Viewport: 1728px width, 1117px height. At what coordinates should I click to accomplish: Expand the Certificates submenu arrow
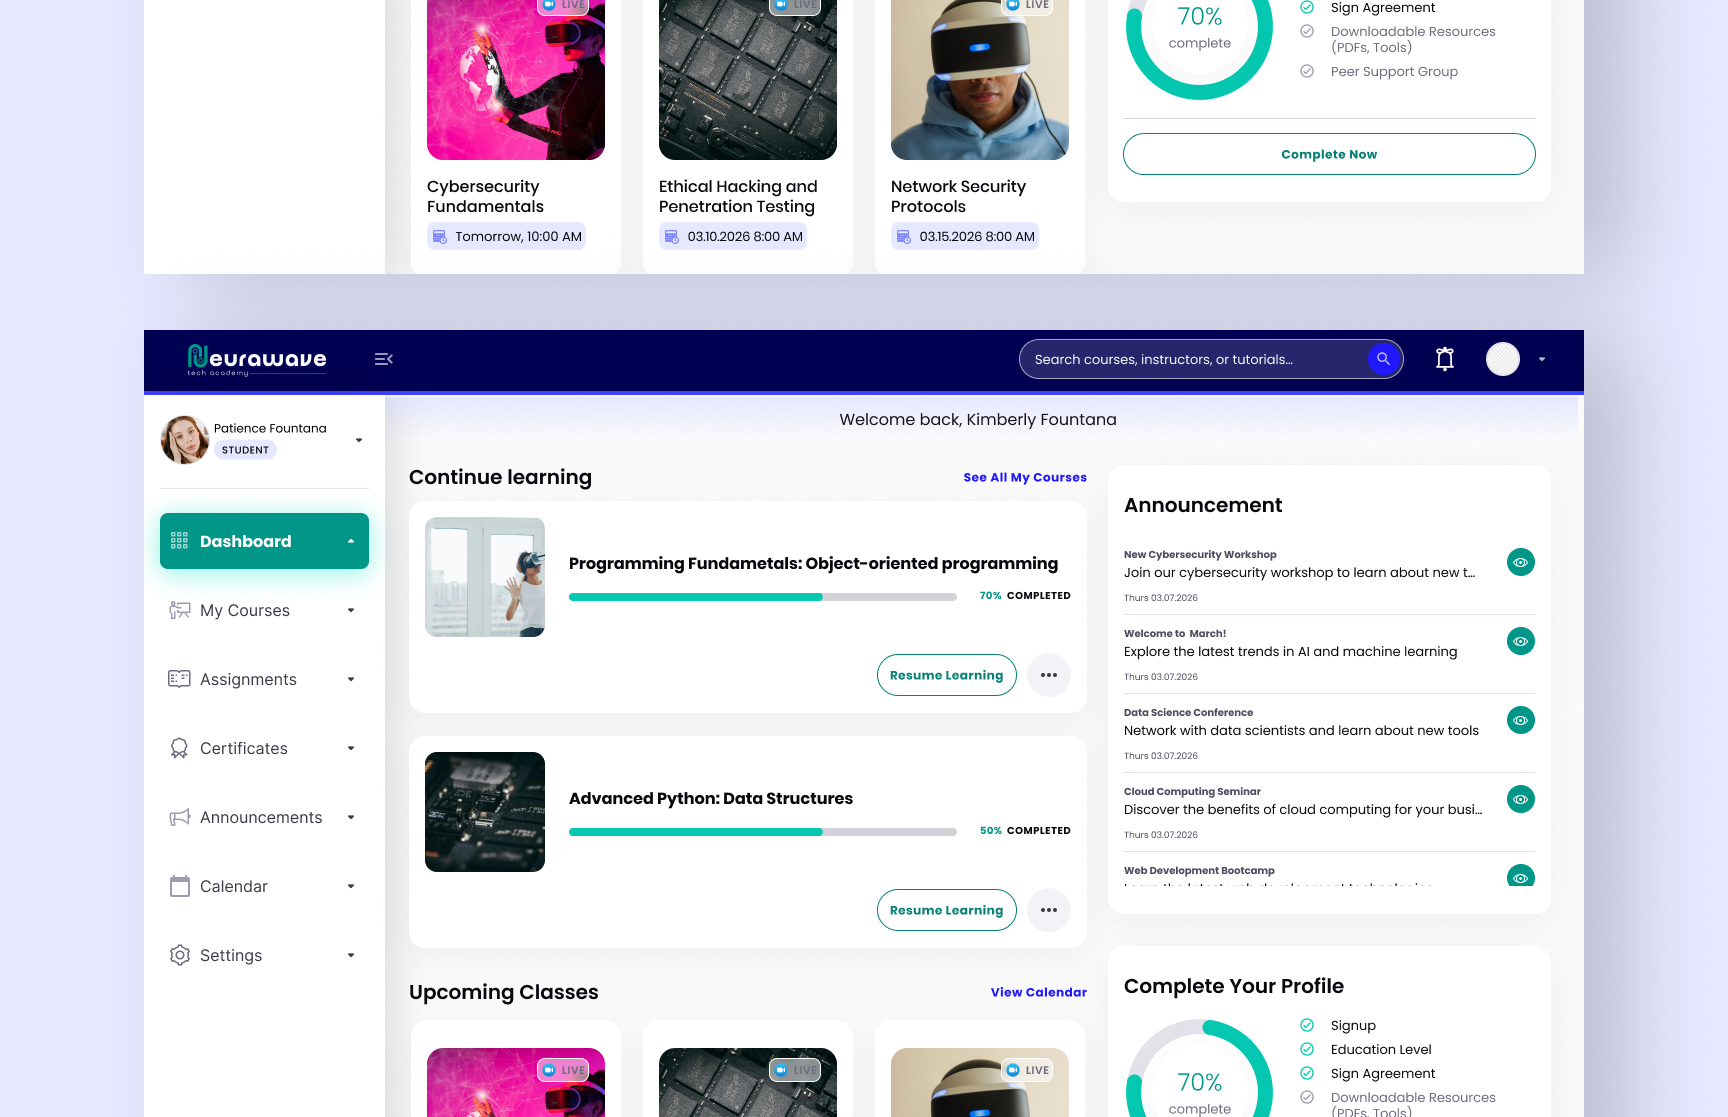click(x=351, y=748)
